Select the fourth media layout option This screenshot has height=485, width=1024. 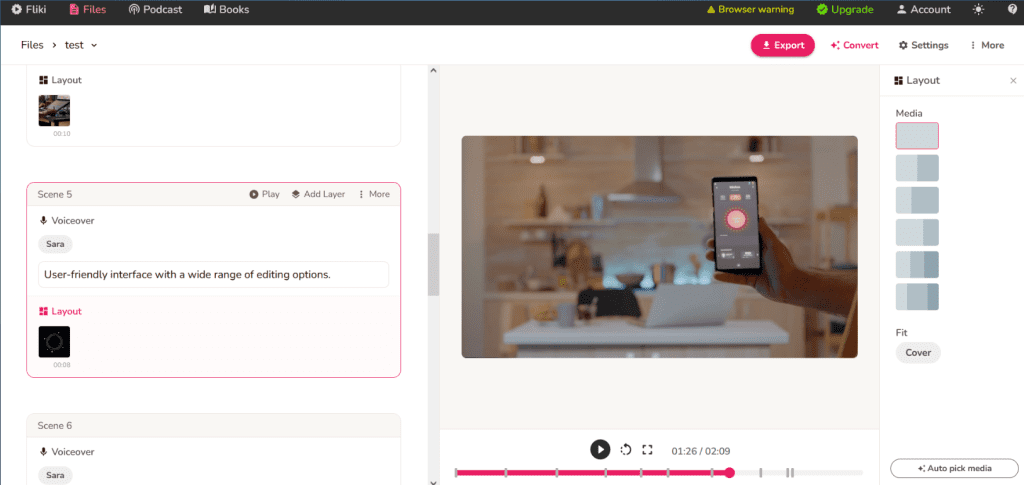tap(917, 232)
